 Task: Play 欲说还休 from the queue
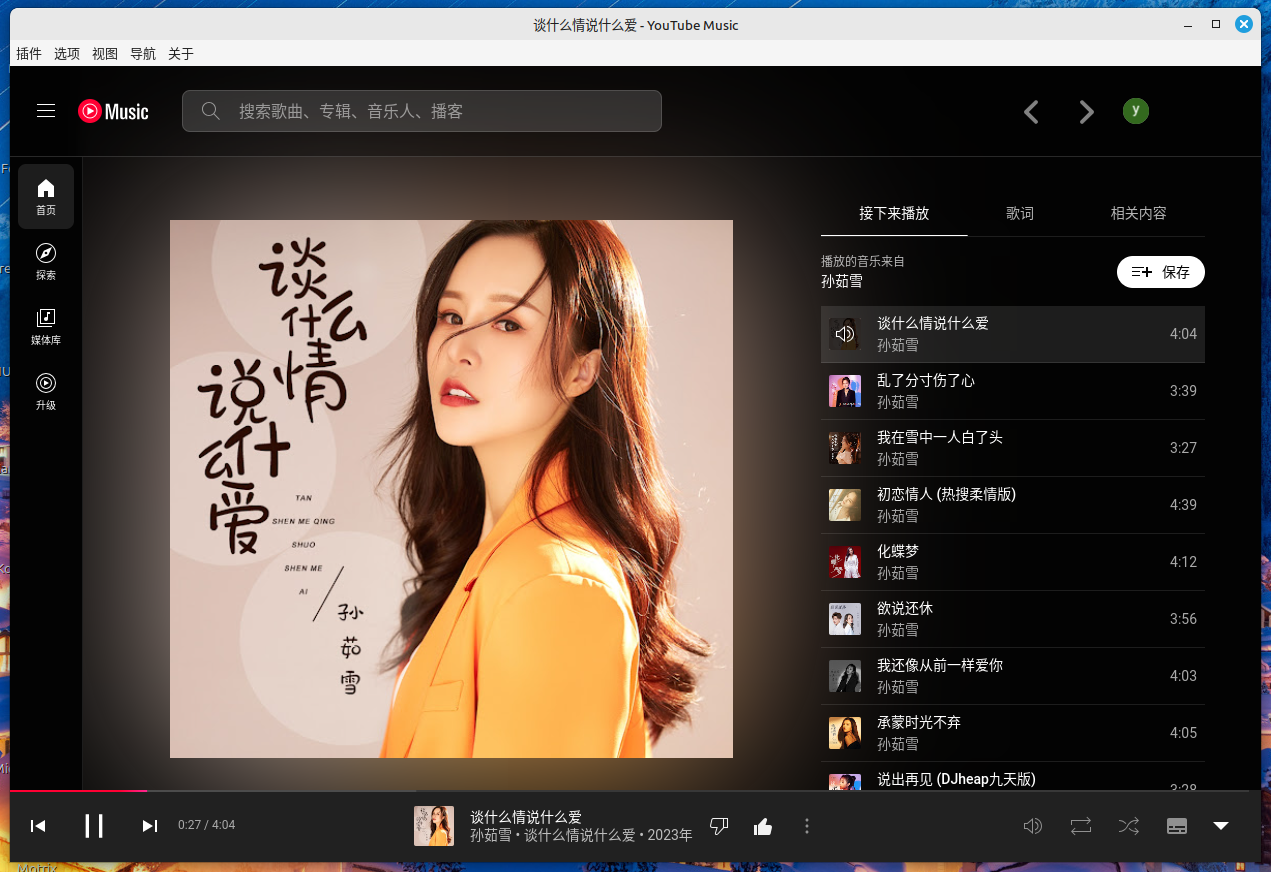coord(1013,619)
